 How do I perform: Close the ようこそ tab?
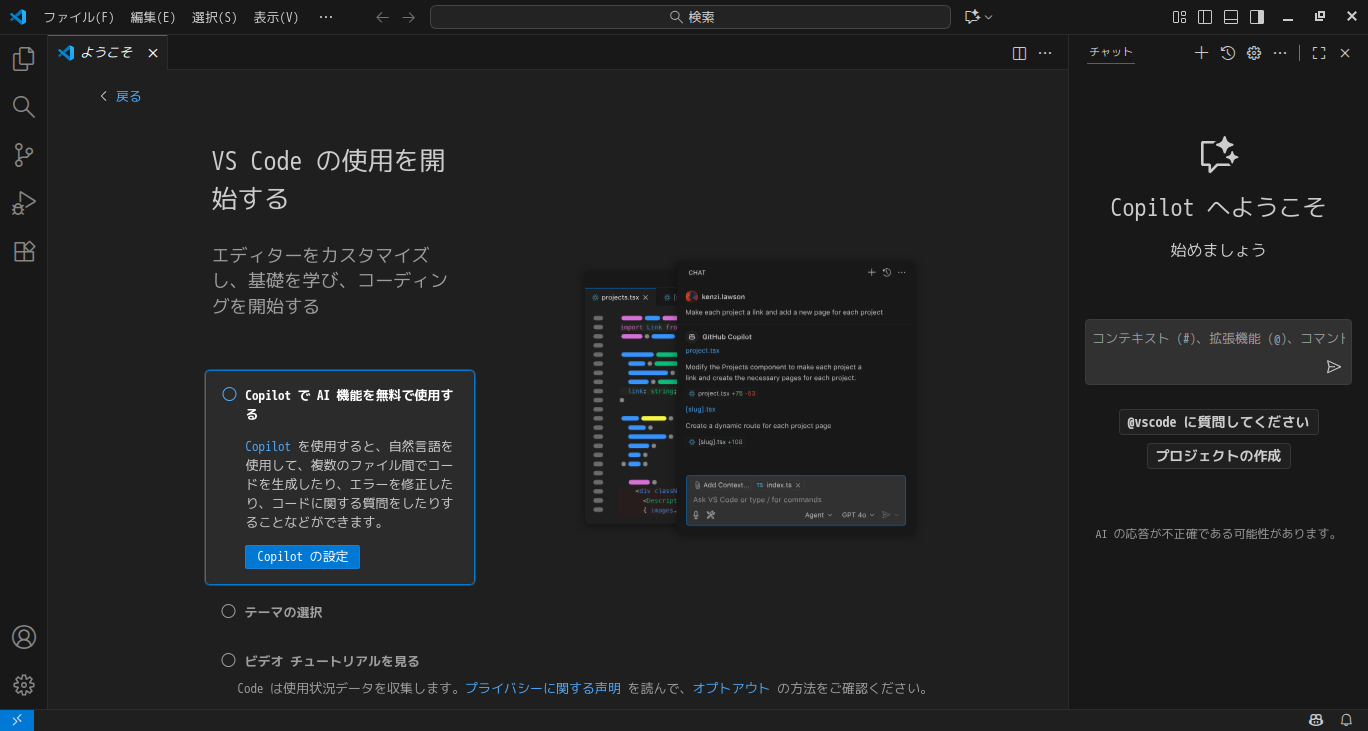tap(153, 53)
